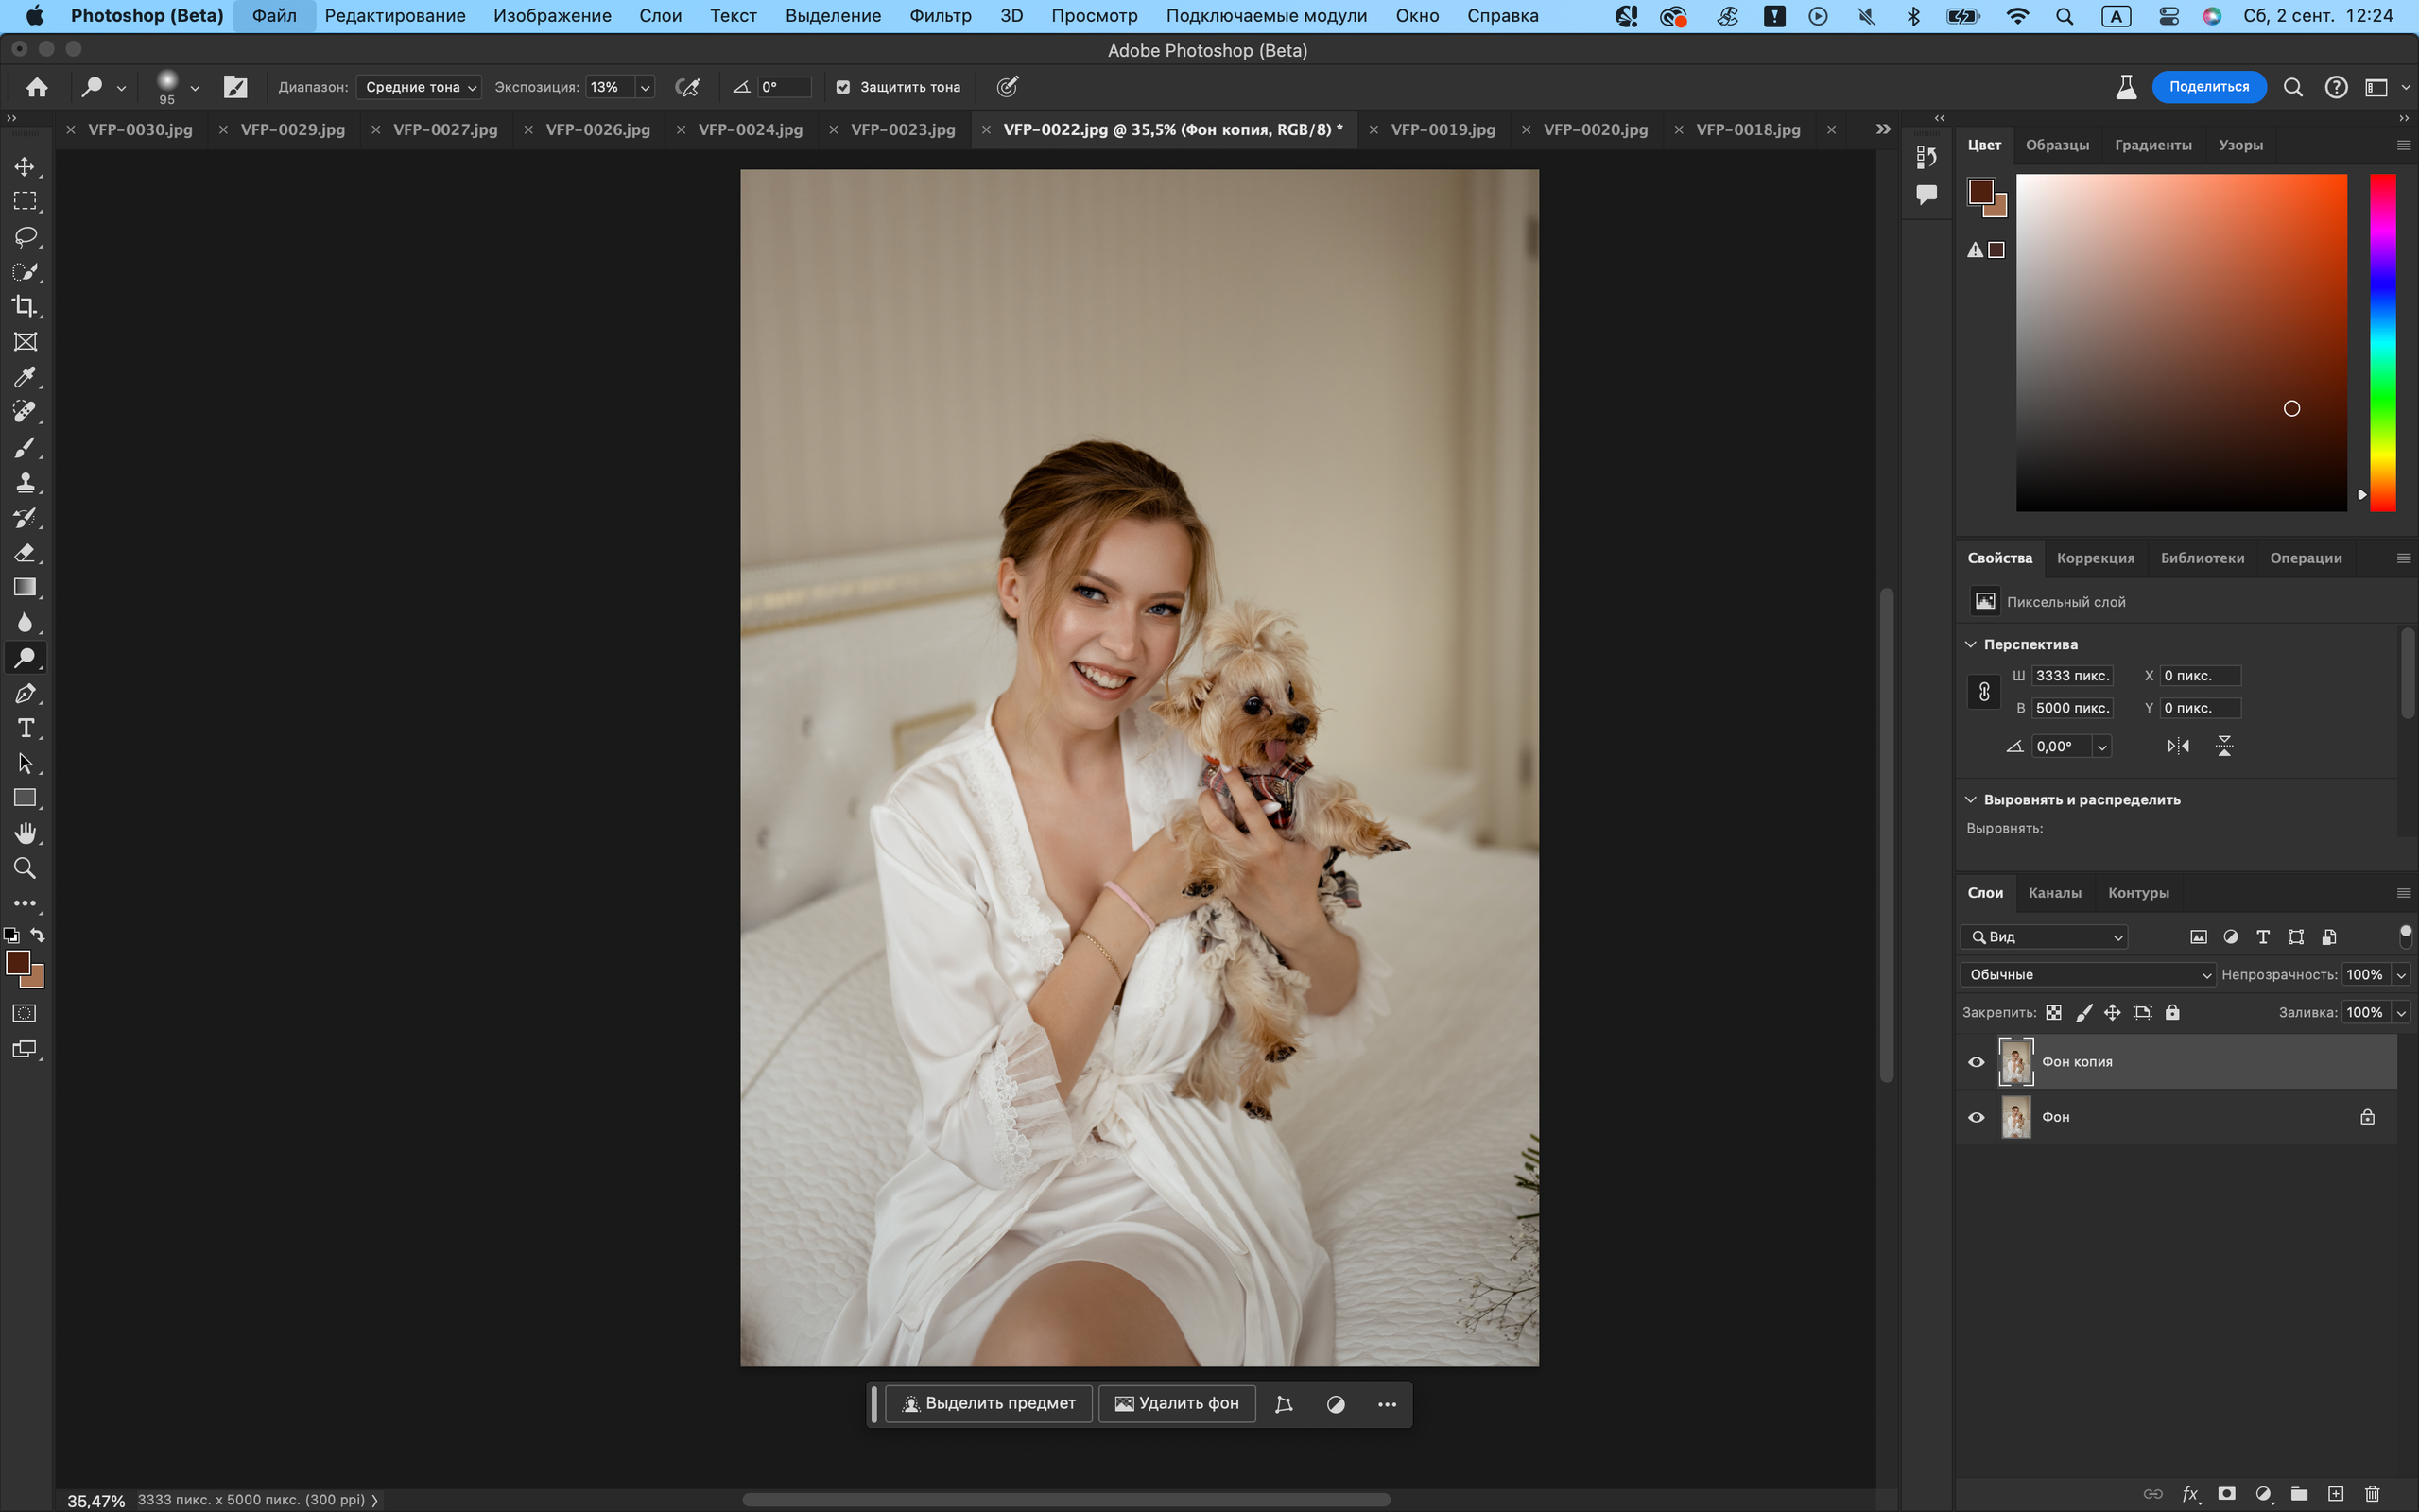
Task: Toggle visibility of the Фон layer
Action: point(1976,1117)
